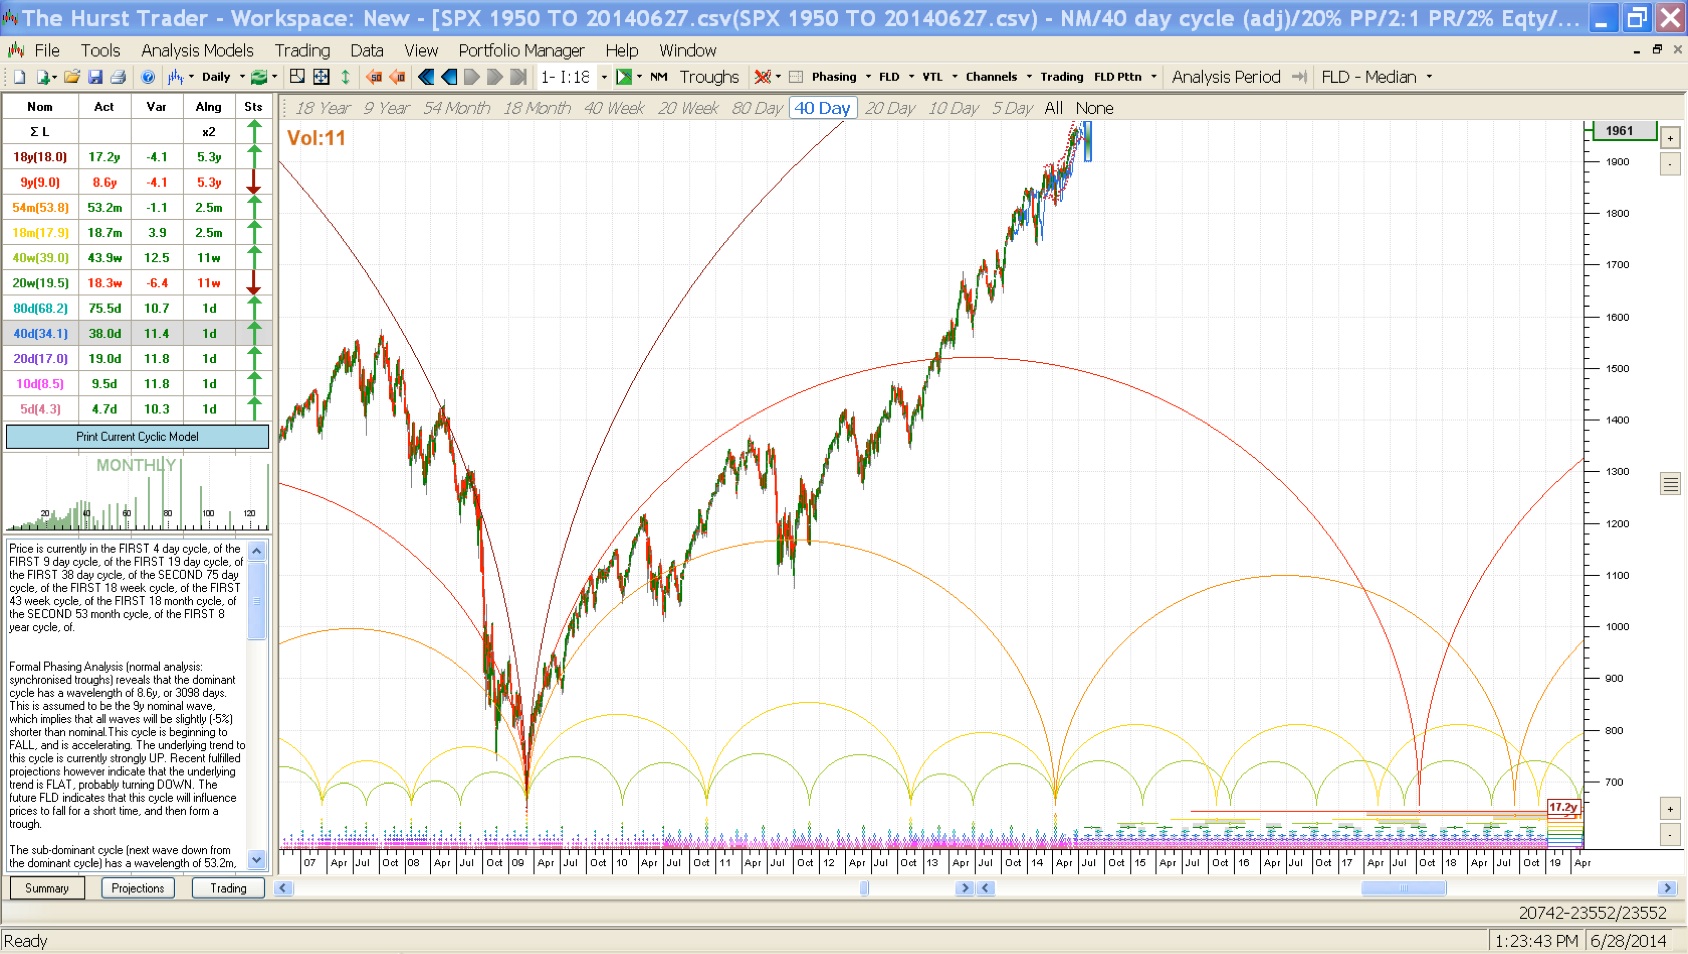Toggle the 20 Week cycle display

[688, 108]
